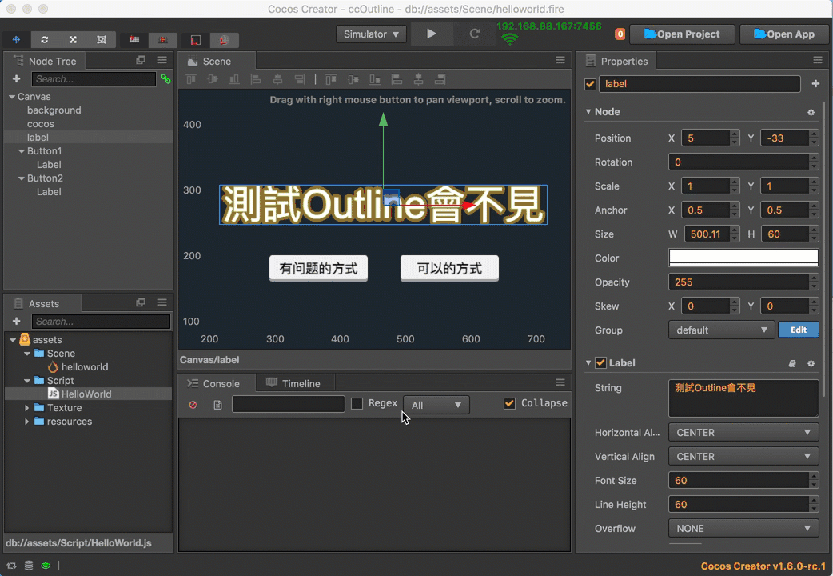Open the Group default dropdown
Viewport: 833px width, 576px height.
coord(721,330)
